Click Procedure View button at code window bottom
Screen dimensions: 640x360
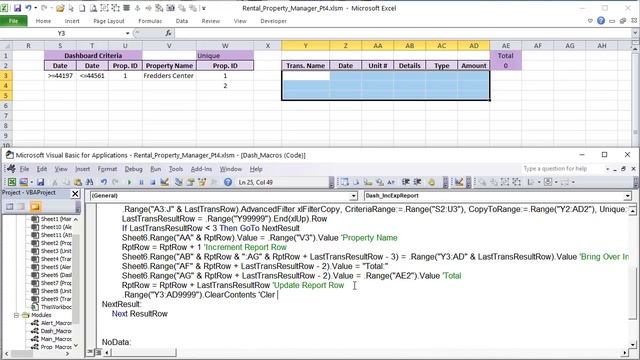tap(90, 352)
